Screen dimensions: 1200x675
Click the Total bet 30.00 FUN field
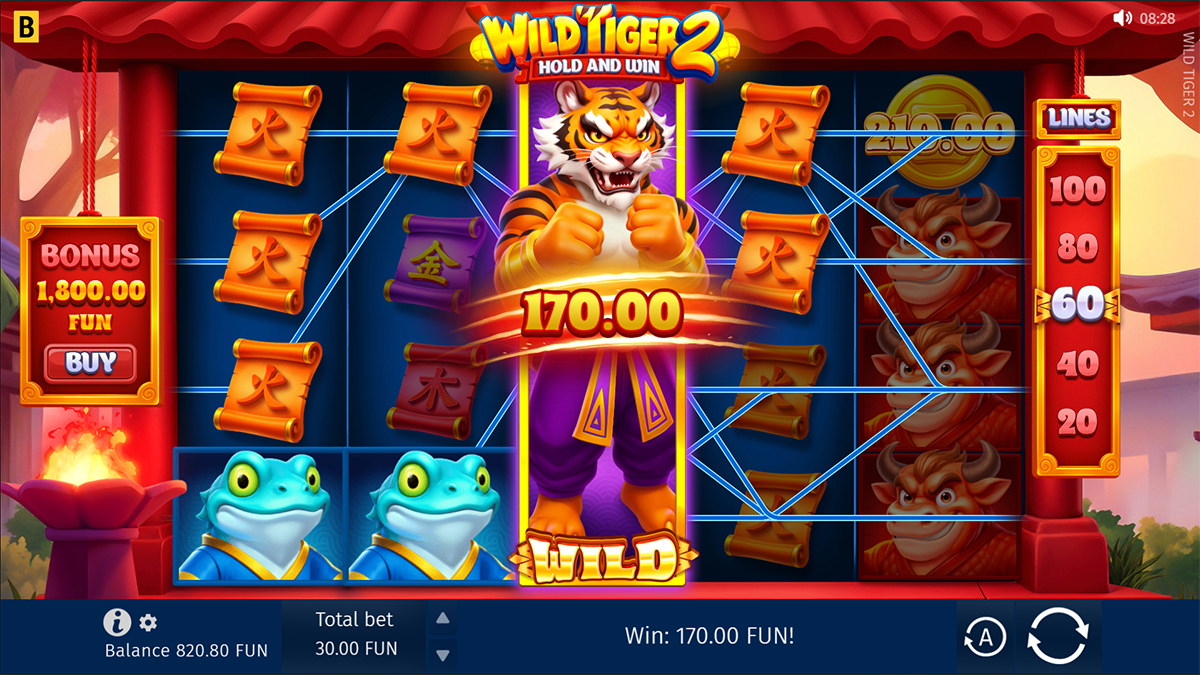355,634
